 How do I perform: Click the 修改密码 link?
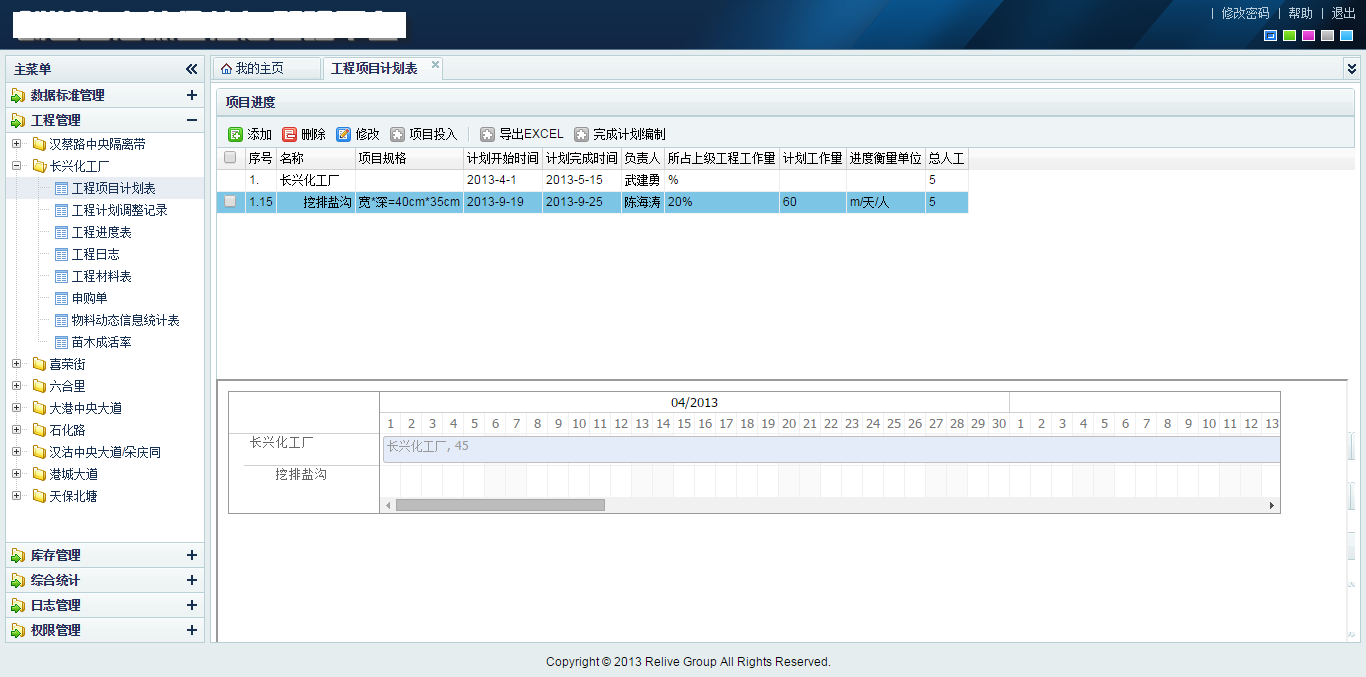pyautogui.click(x=1245, y=13)
